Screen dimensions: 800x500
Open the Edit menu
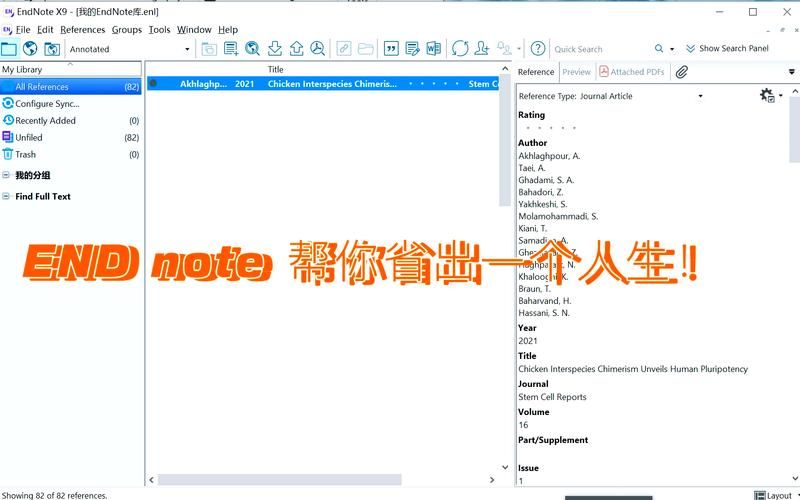[45, 30]
